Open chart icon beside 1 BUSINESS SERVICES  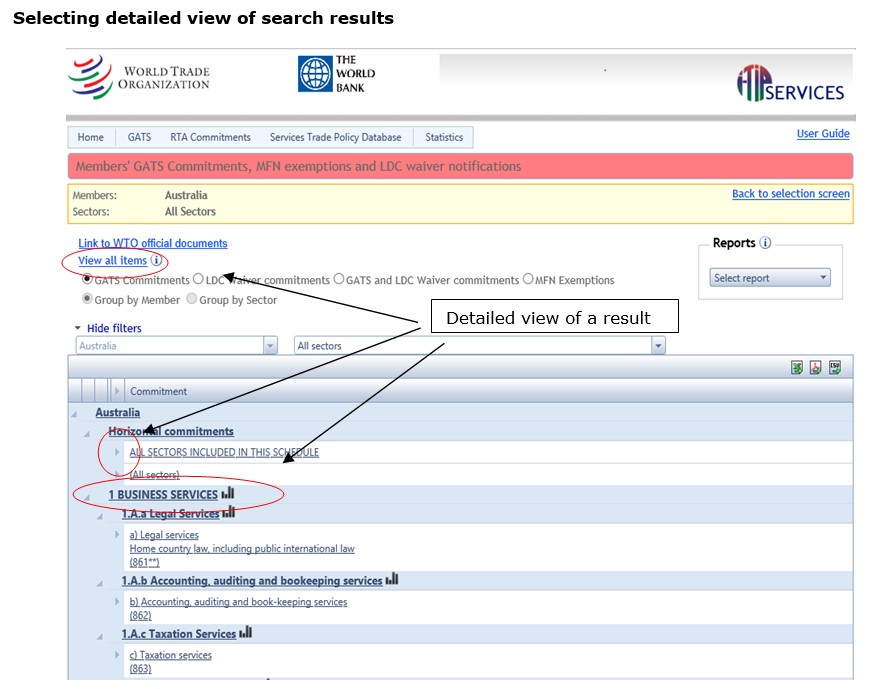coord(228,493)
